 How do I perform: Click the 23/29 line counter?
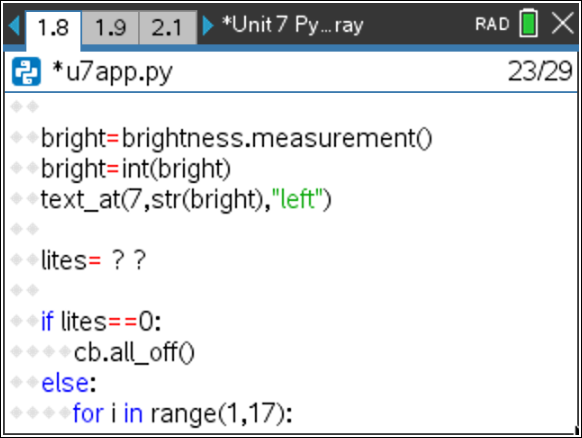click(x=540, y=71)
